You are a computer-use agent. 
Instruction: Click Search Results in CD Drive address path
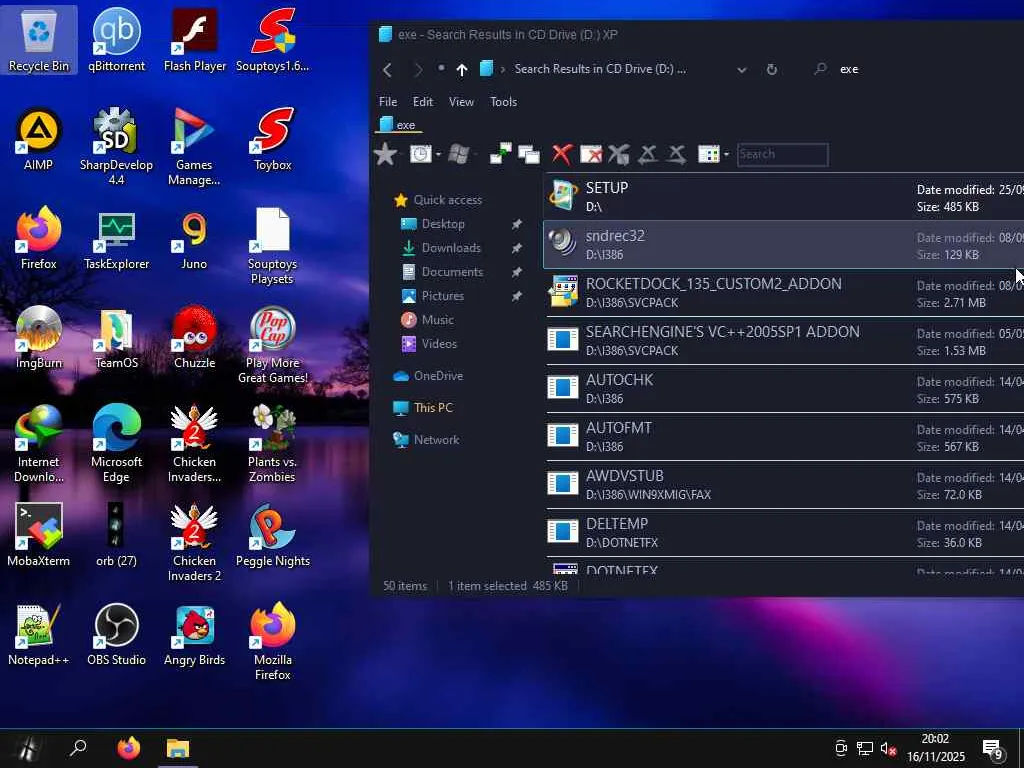pyautogui.click(x=600, y=69)
